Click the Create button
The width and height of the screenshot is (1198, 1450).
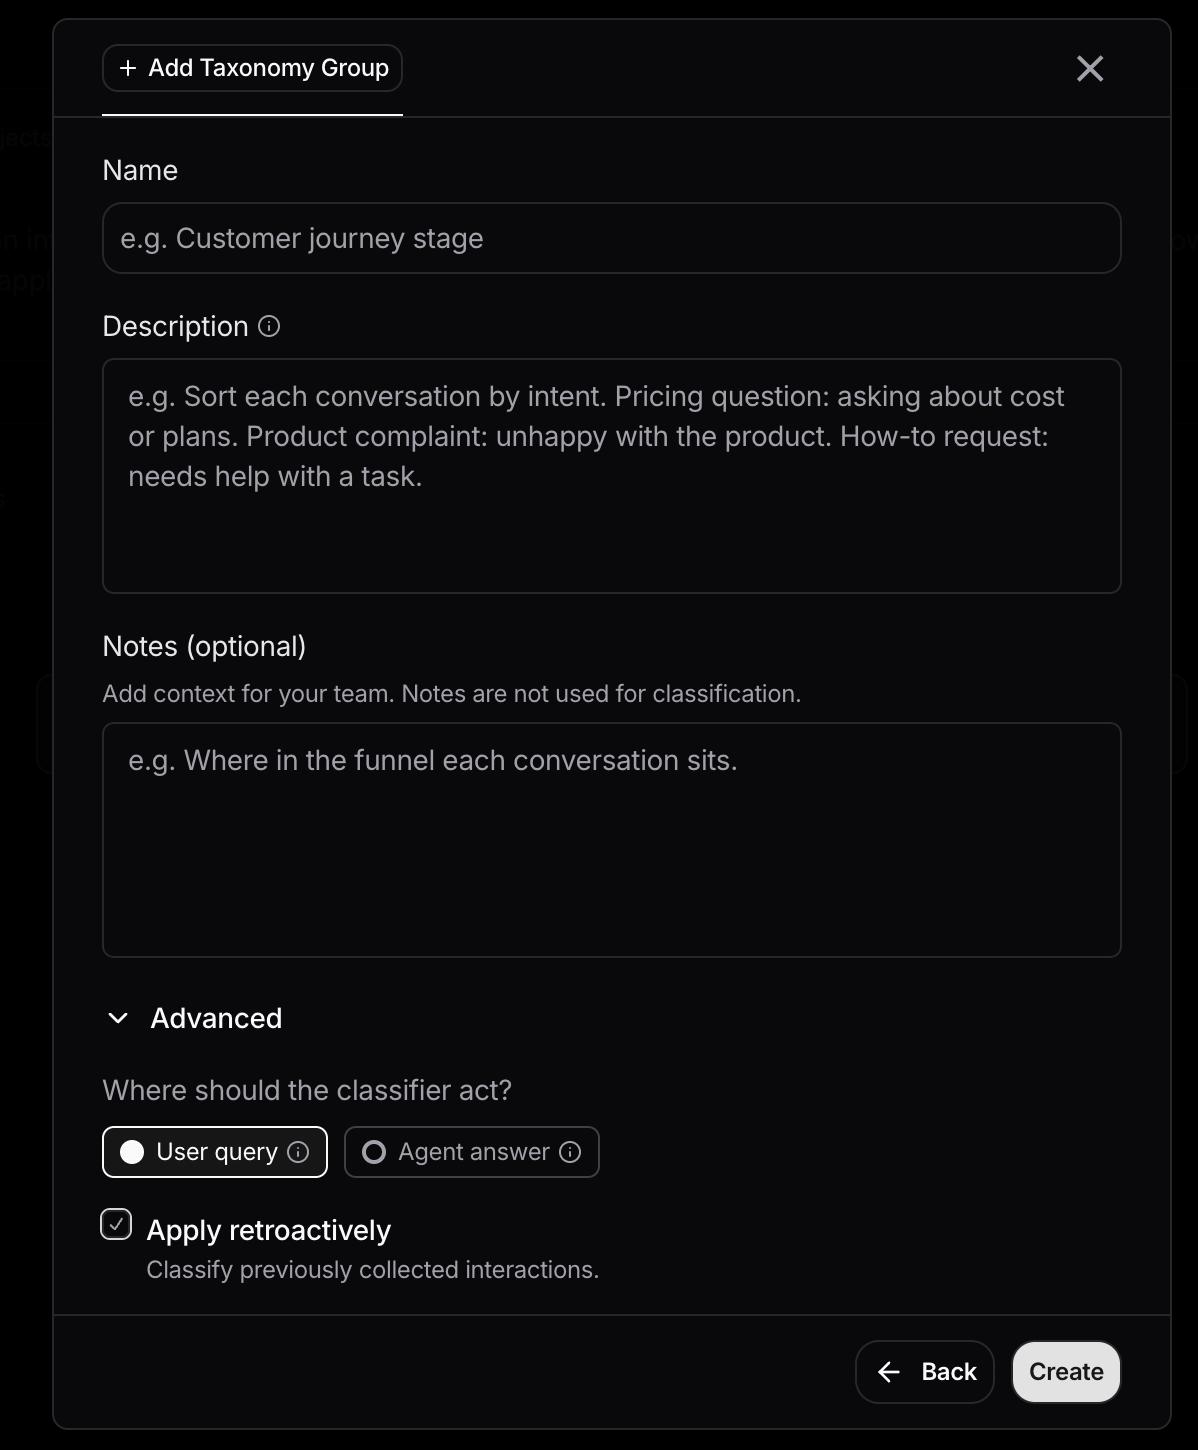(x=1066, y=1372)
